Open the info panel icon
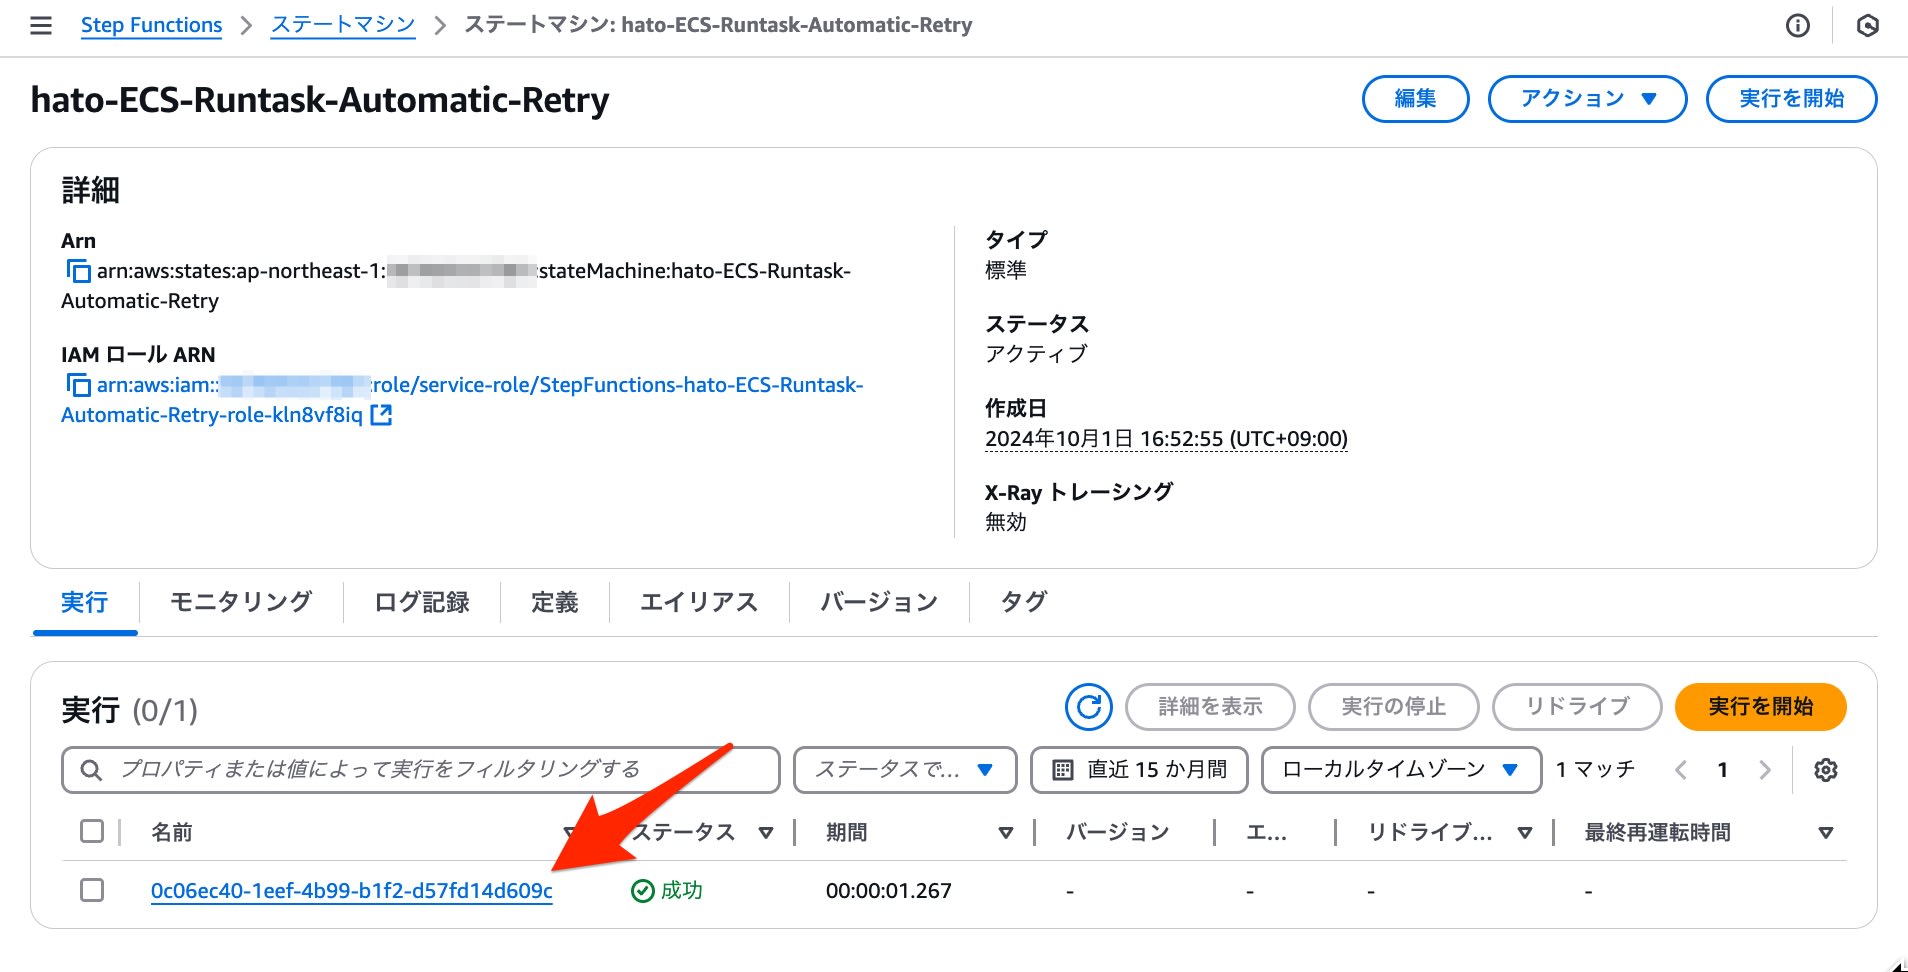 click(x=1798, y=26)
